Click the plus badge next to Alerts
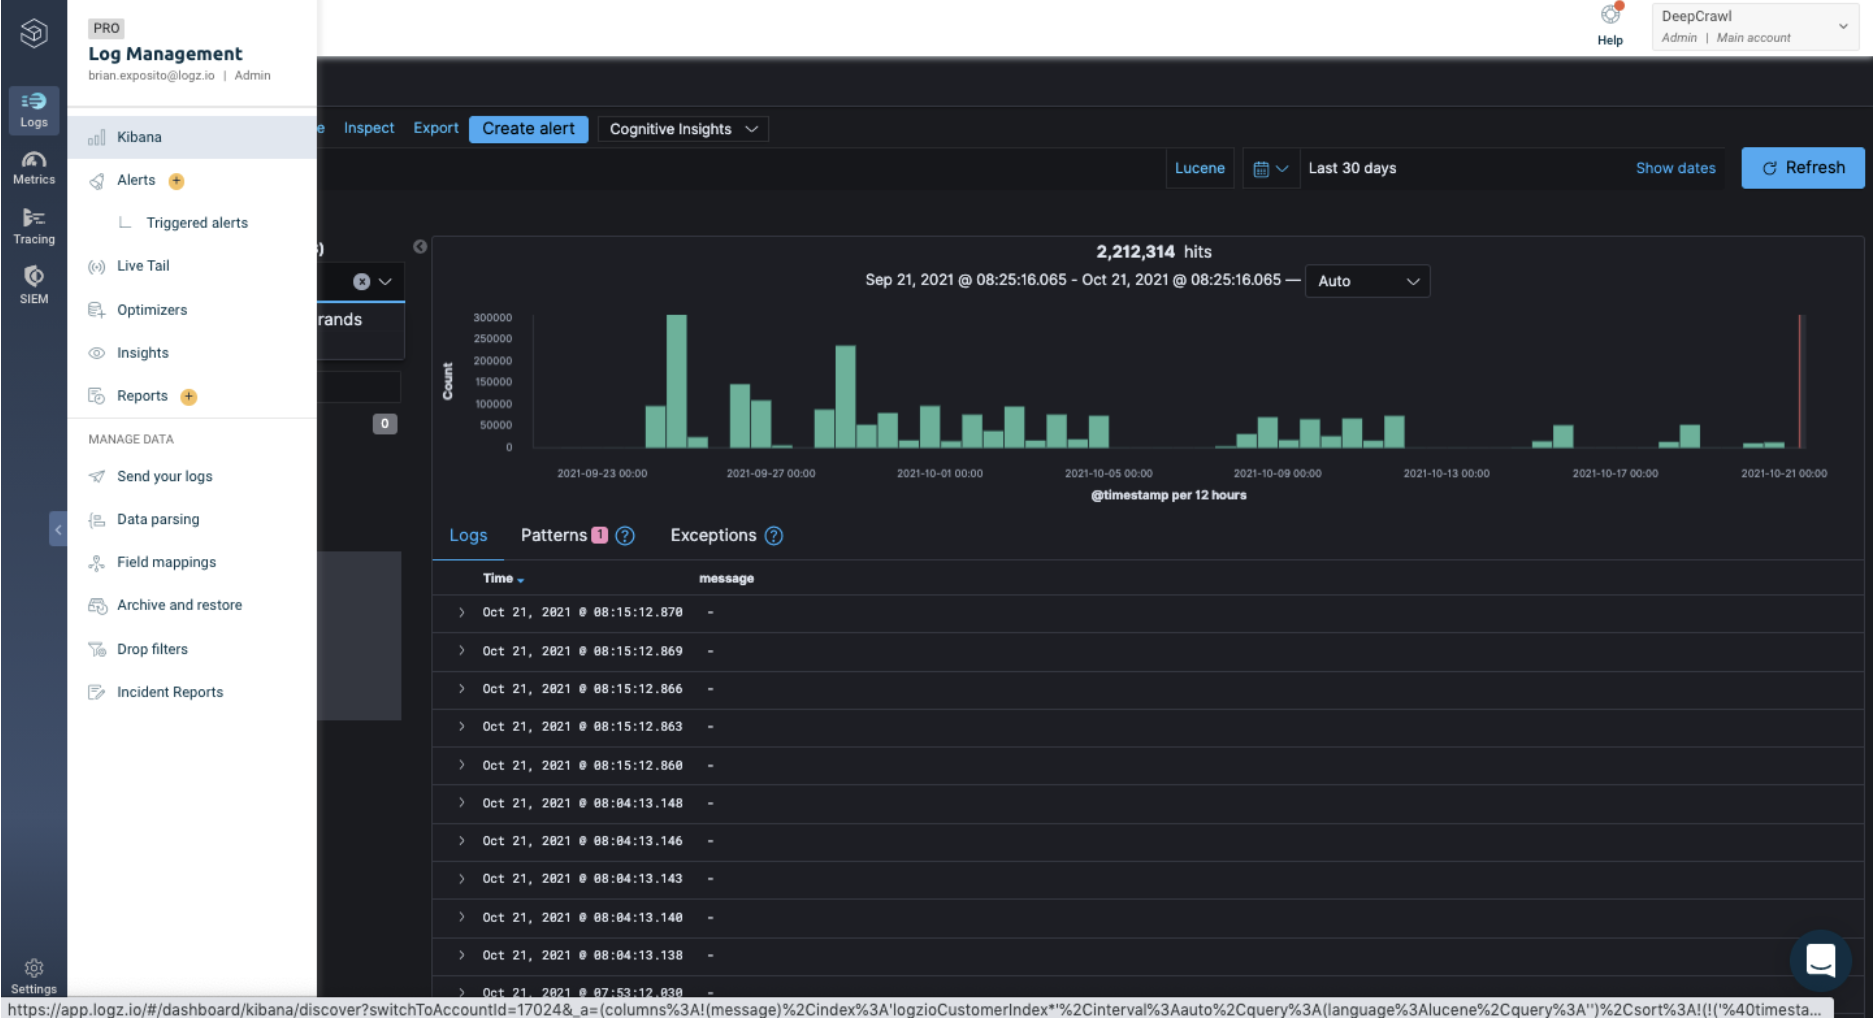 point(177,181)
